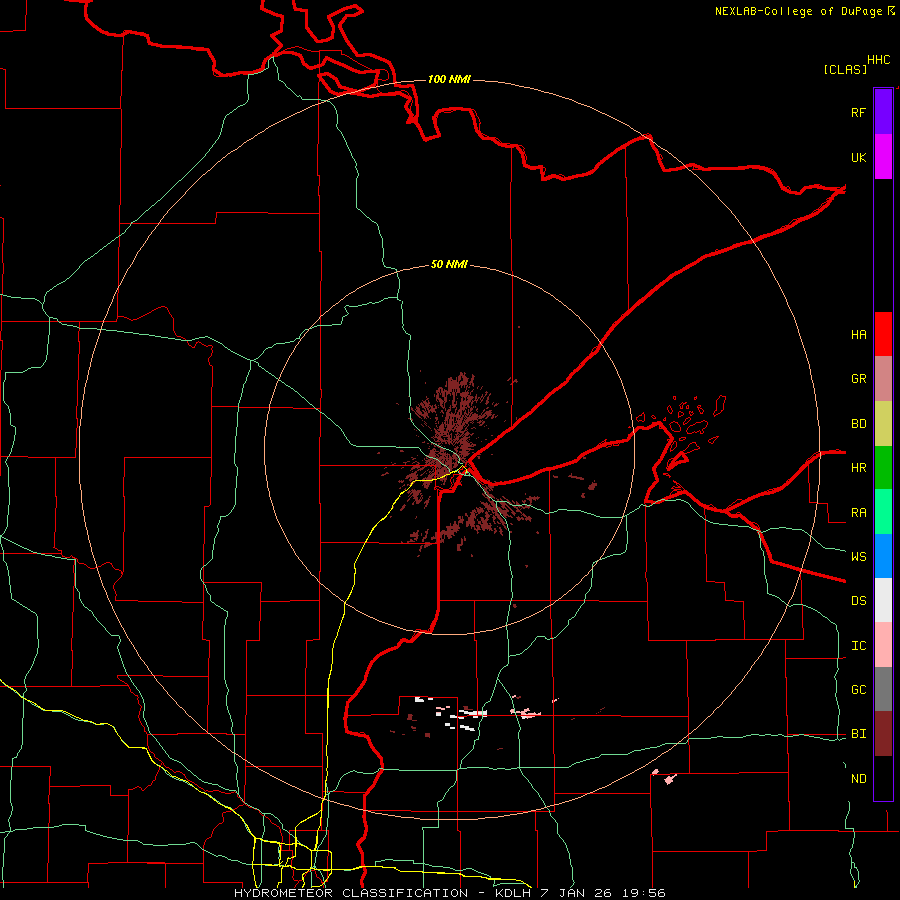Click the HYDROMETEOR CLASSIFICATION title text
Viewport: 900px width, 900px height.
pyautogui.click(x=351, y=893)
